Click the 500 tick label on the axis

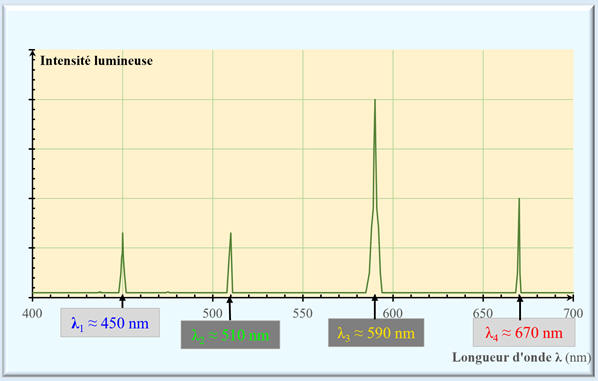coord(212,313)
